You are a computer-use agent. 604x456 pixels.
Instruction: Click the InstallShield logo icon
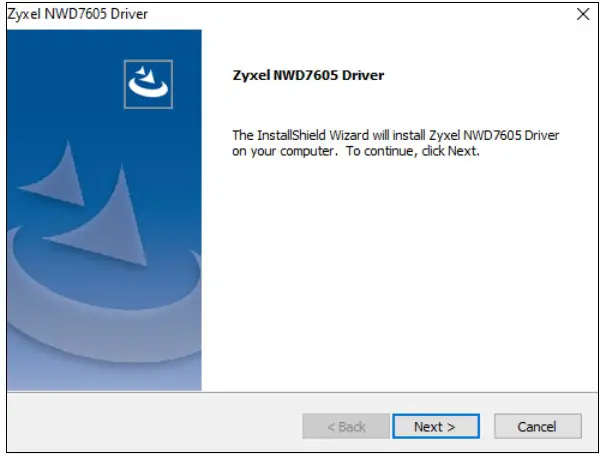click(x=148, y=84)
